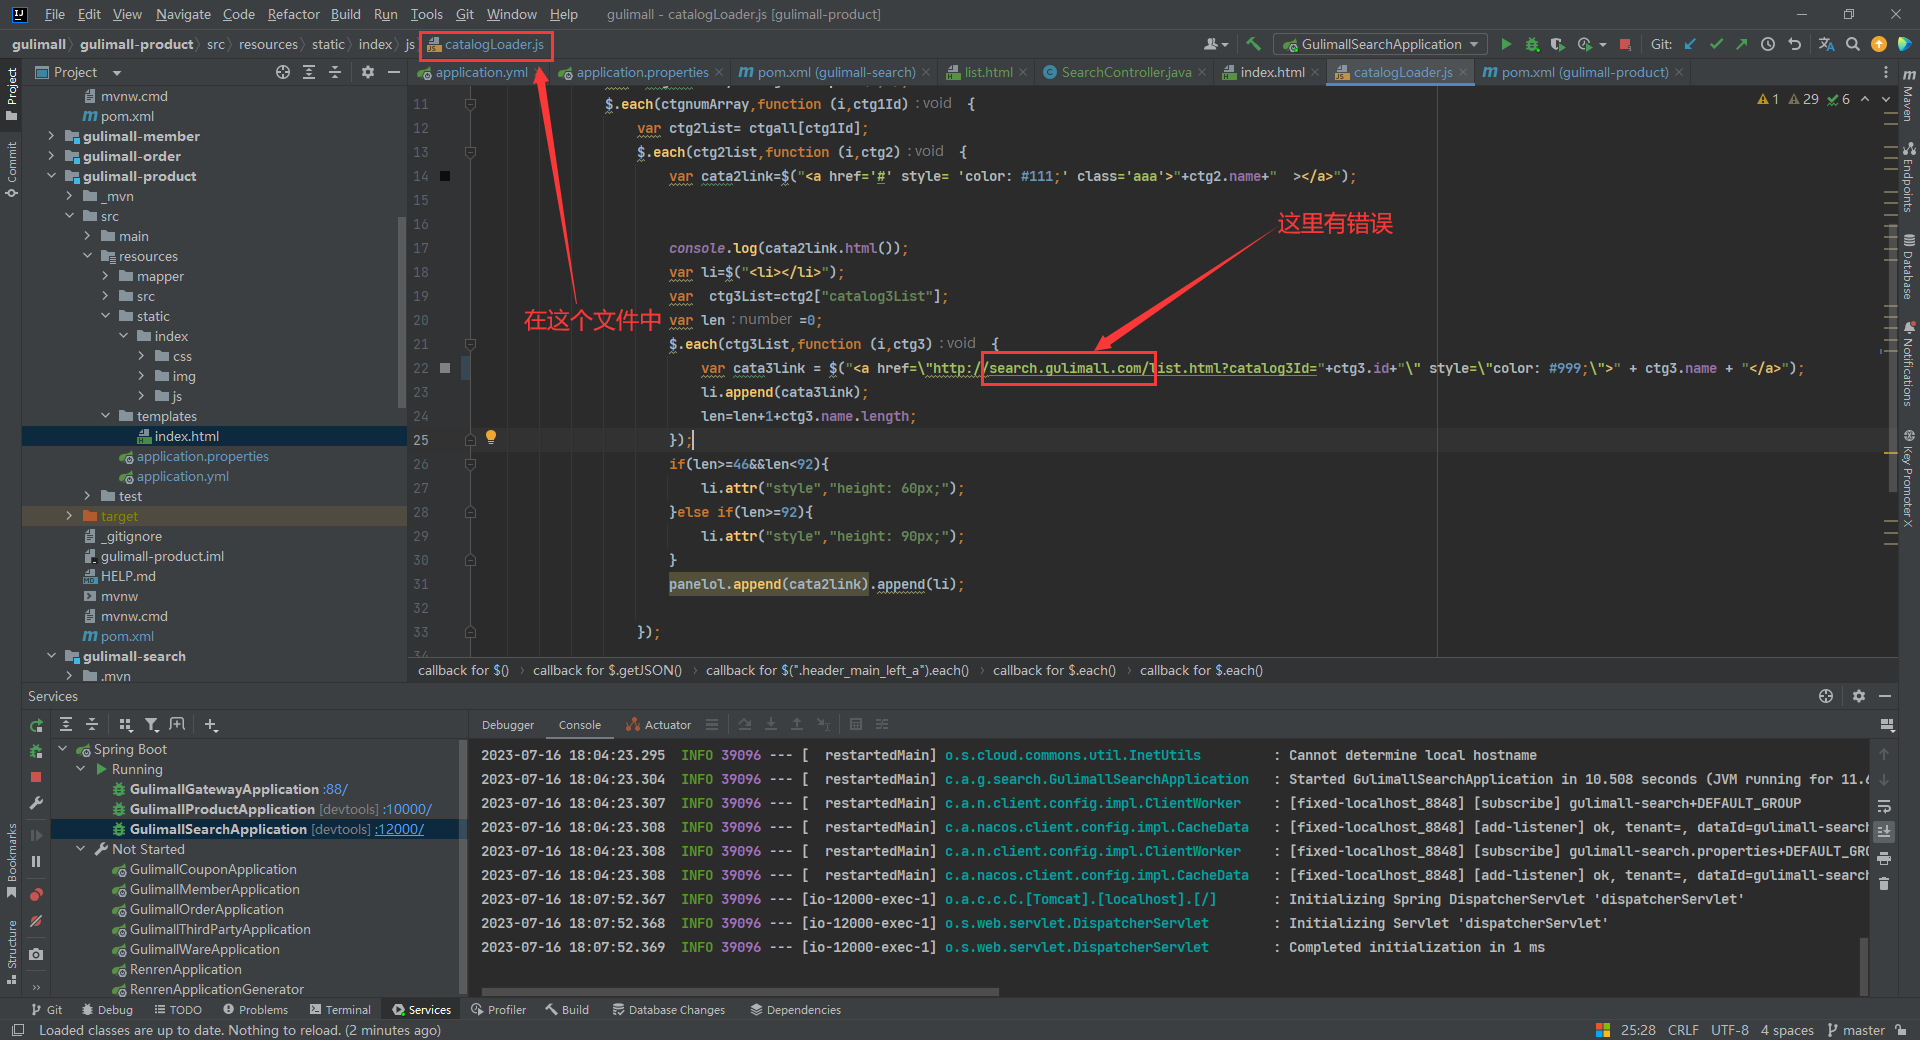Open the run configuration dropdown

1380,44
